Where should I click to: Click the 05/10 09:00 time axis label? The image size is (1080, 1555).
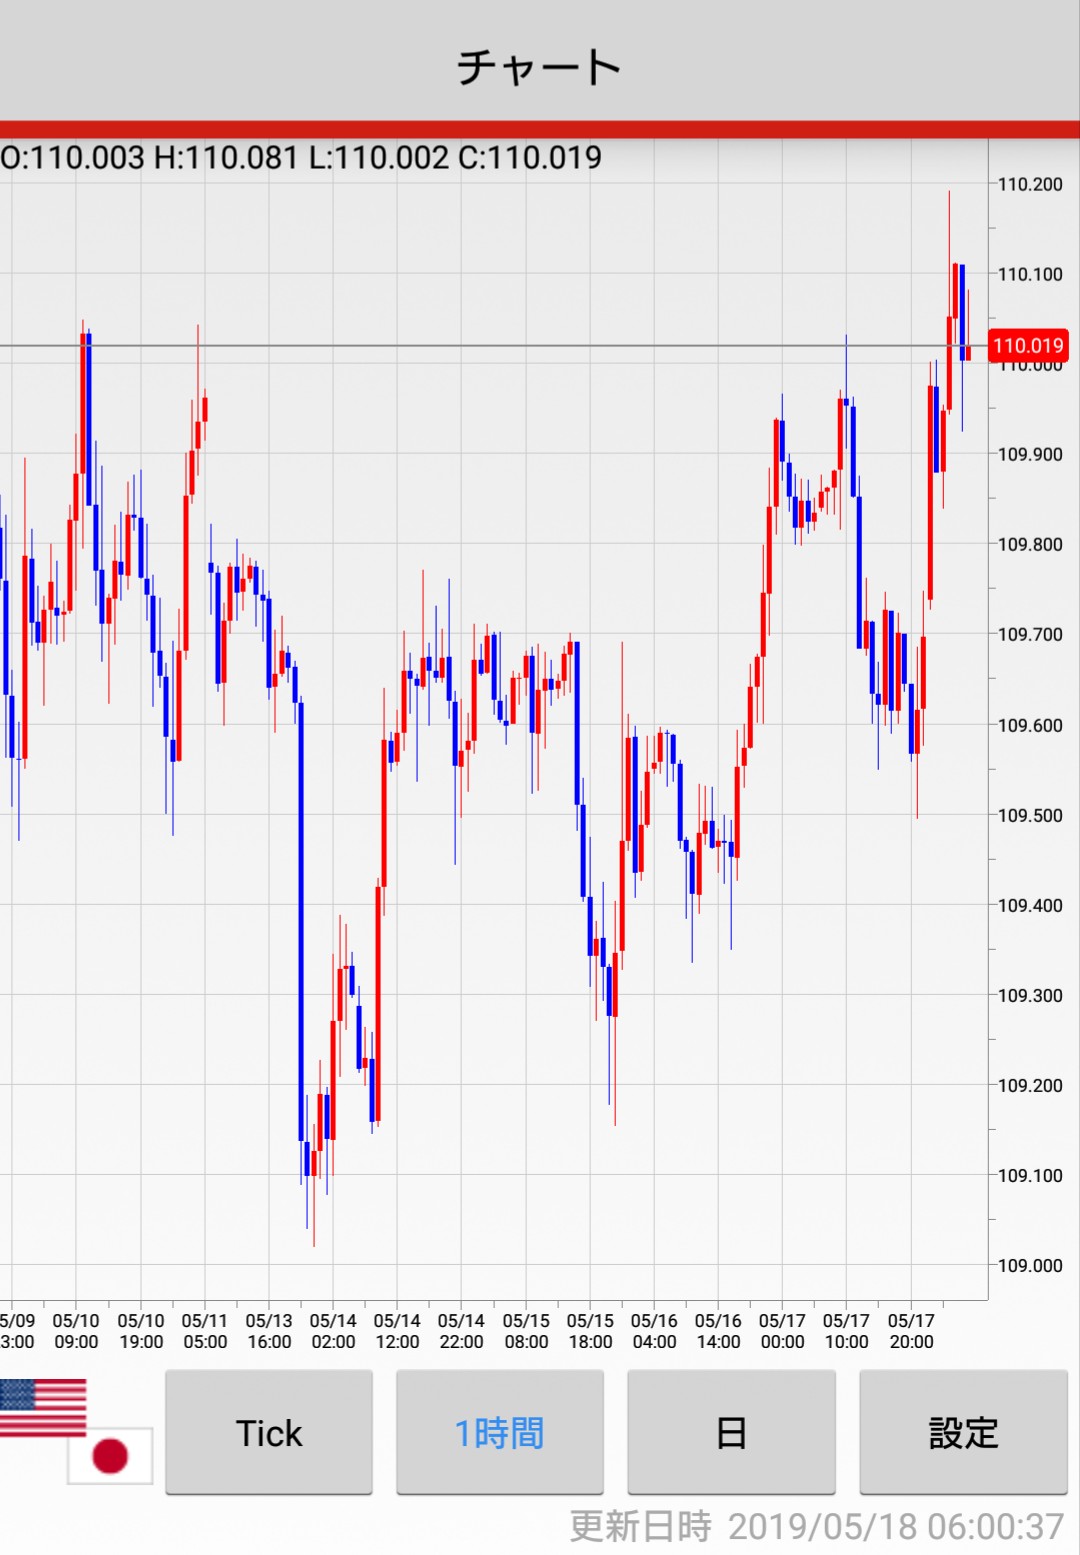point(76,1331)
